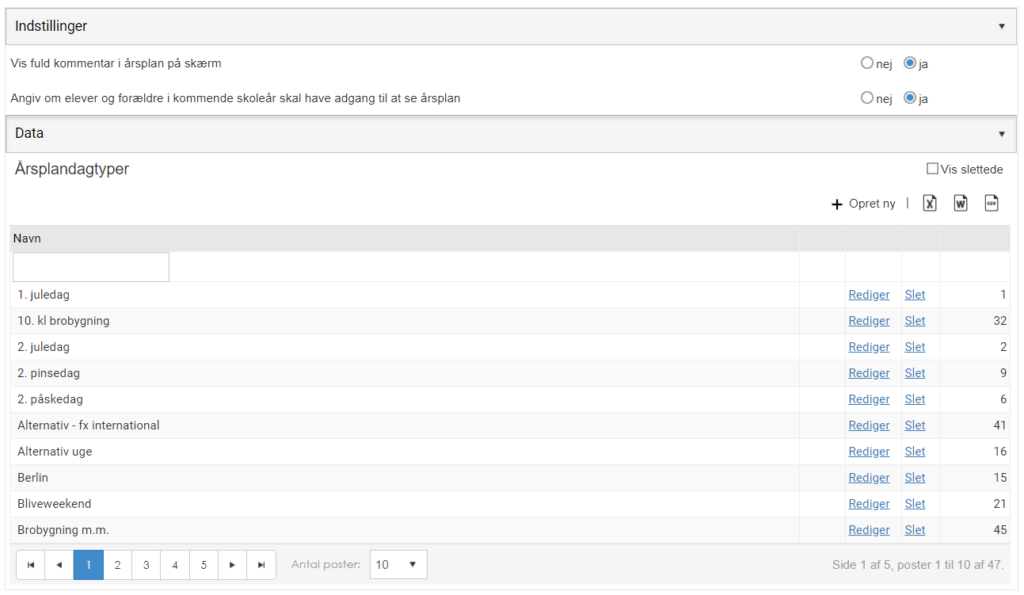Jump to the last page of results
The image size is (1024, 595).
coord(261,565)
